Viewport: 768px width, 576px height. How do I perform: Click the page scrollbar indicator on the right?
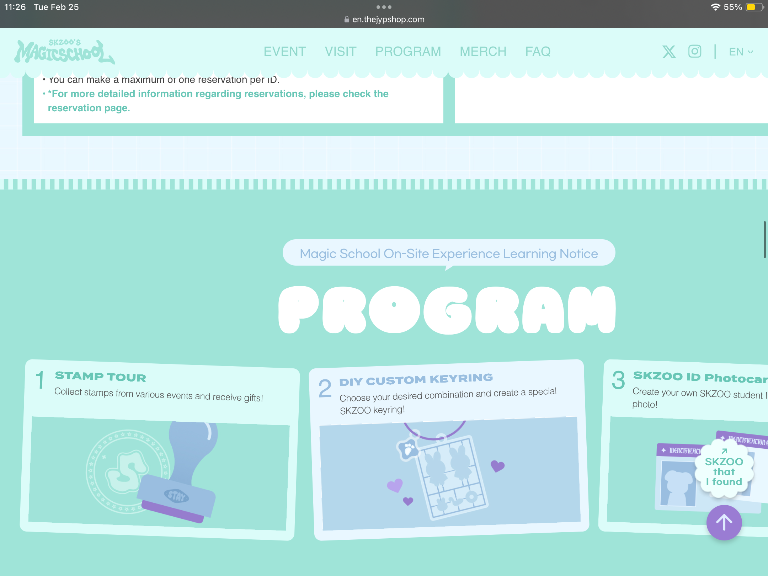pyautogui.click(x=765, y=240)
